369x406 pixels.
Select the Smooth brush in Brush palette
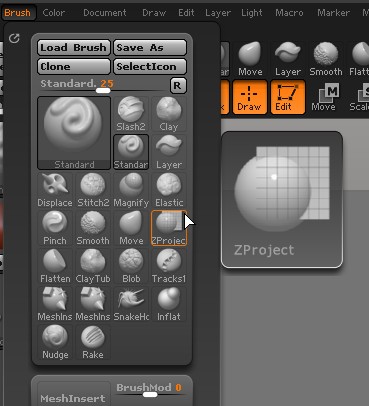[x=93, y=228]
